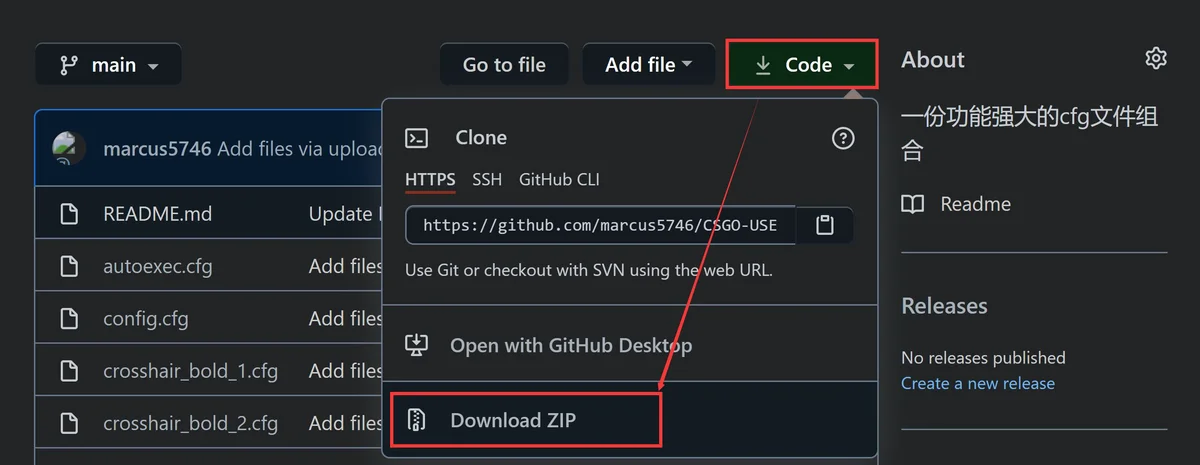Click the clone URL input field

[600, 225]
